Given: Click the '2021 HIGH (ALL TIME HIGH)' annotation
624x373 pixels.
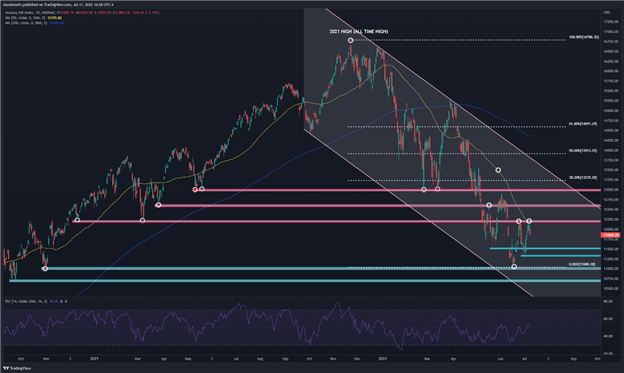Looking at the screenshot, I should (x=359, y=31).
